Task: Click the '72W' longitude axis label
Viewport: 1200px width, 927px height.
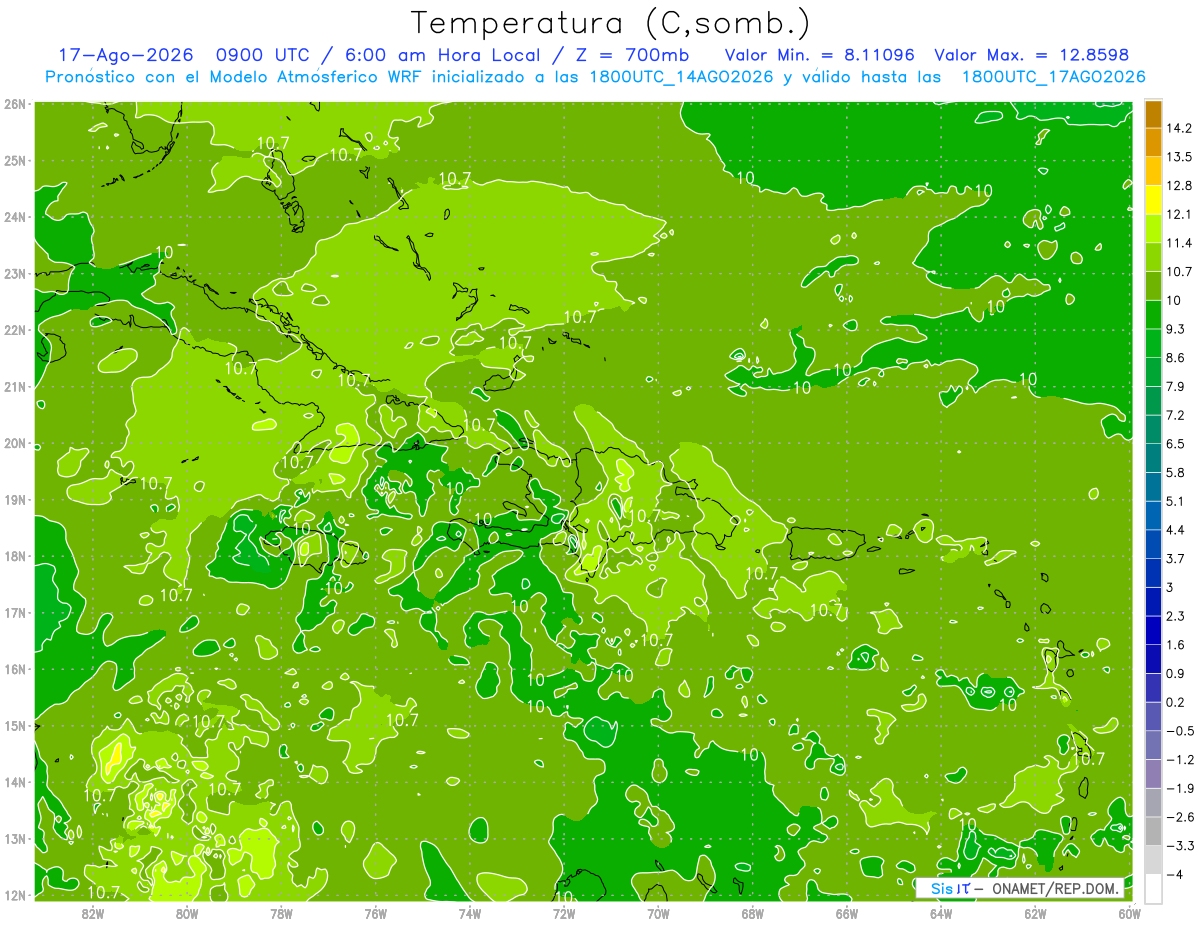Action: [564, 913]
